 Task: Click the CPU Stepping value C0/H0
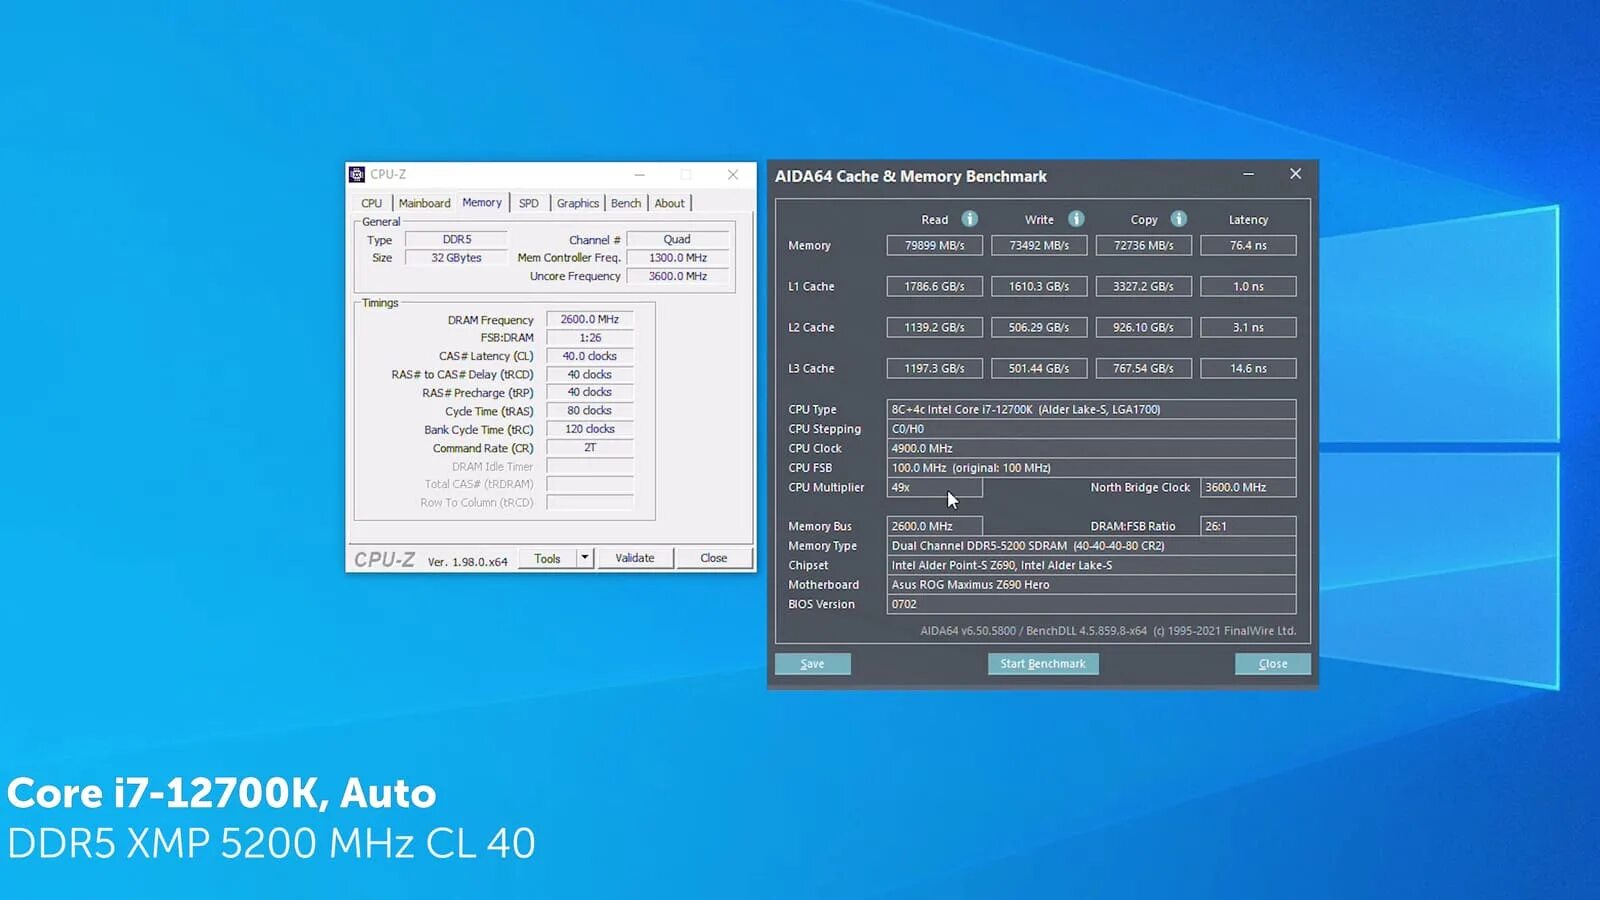(1091, 429)
